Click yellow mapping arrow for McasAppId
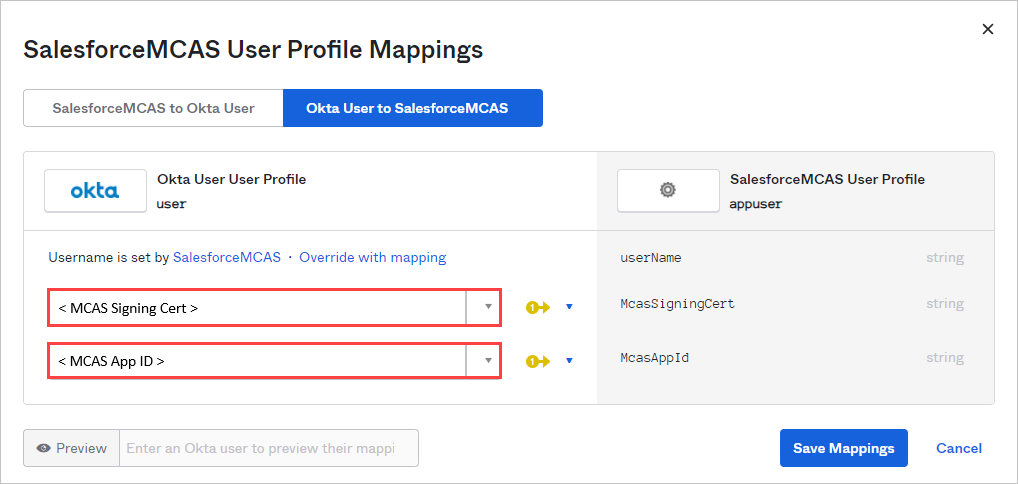This screenshot has height=484, width=1018. [538, 361]
